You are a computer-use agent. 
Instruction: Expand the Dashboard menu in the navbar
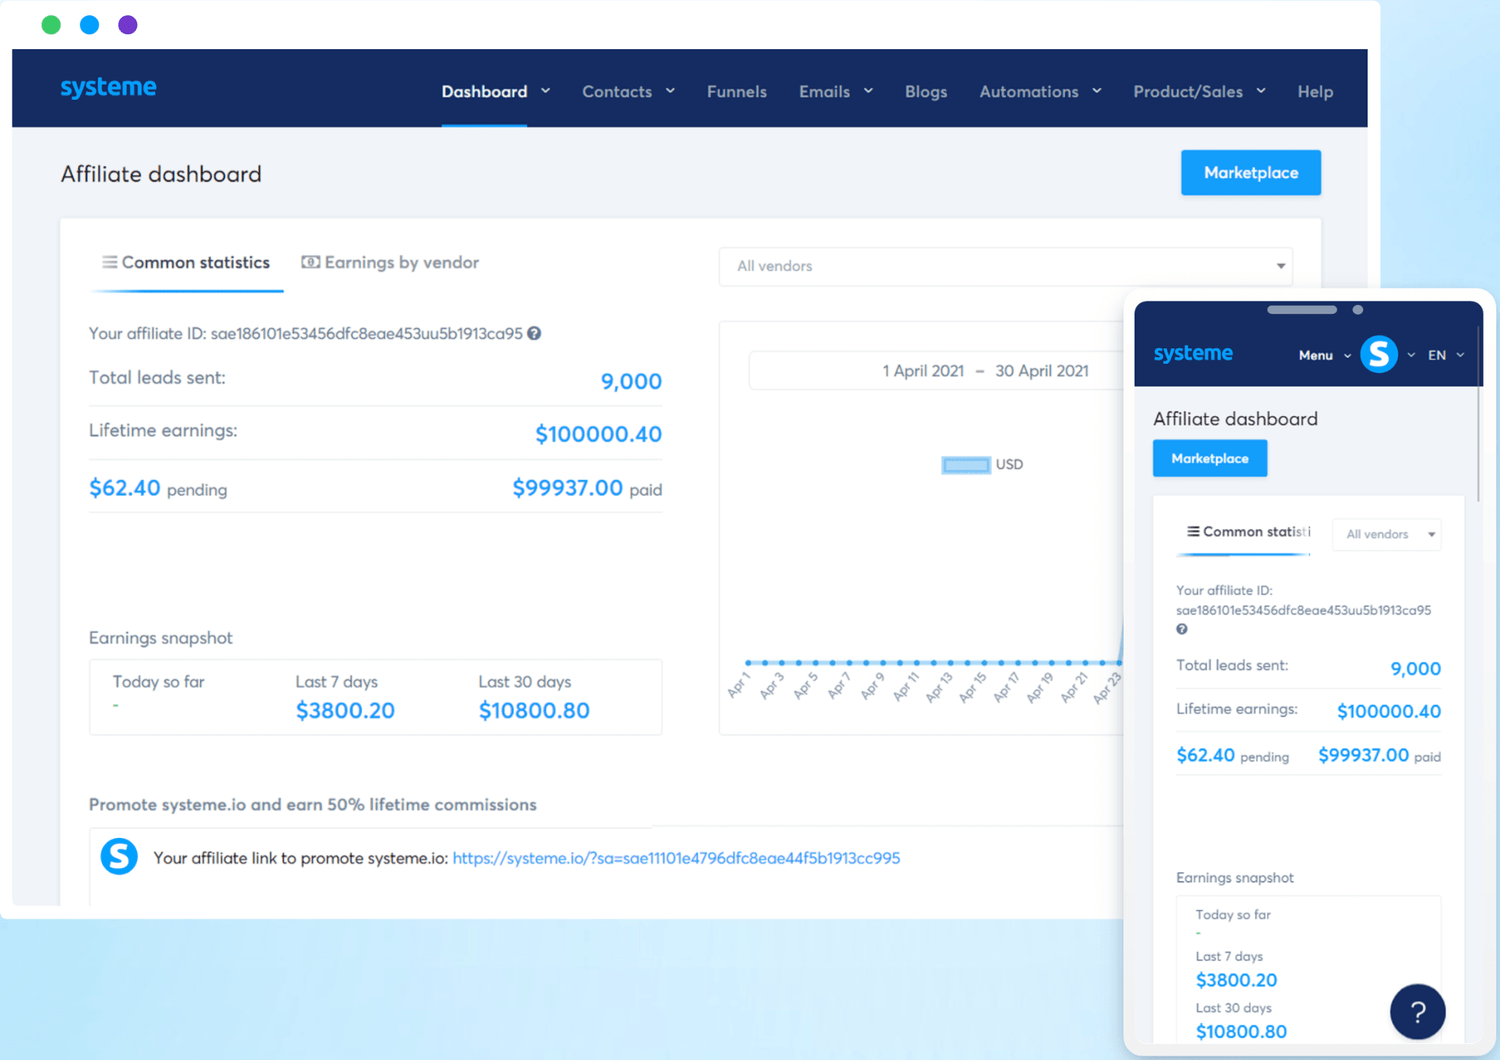point(496,92)
